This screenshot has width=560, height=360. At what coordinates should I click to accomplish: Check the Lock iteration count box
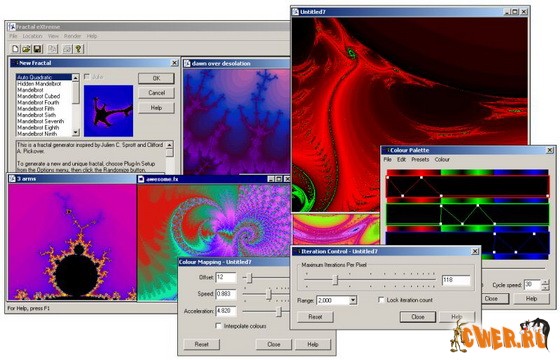[381, 300]
